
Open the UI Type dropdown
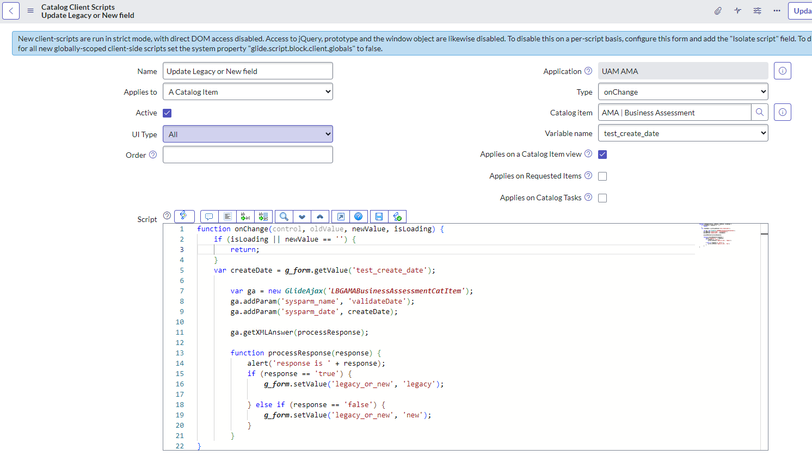(x=248, y=134)
